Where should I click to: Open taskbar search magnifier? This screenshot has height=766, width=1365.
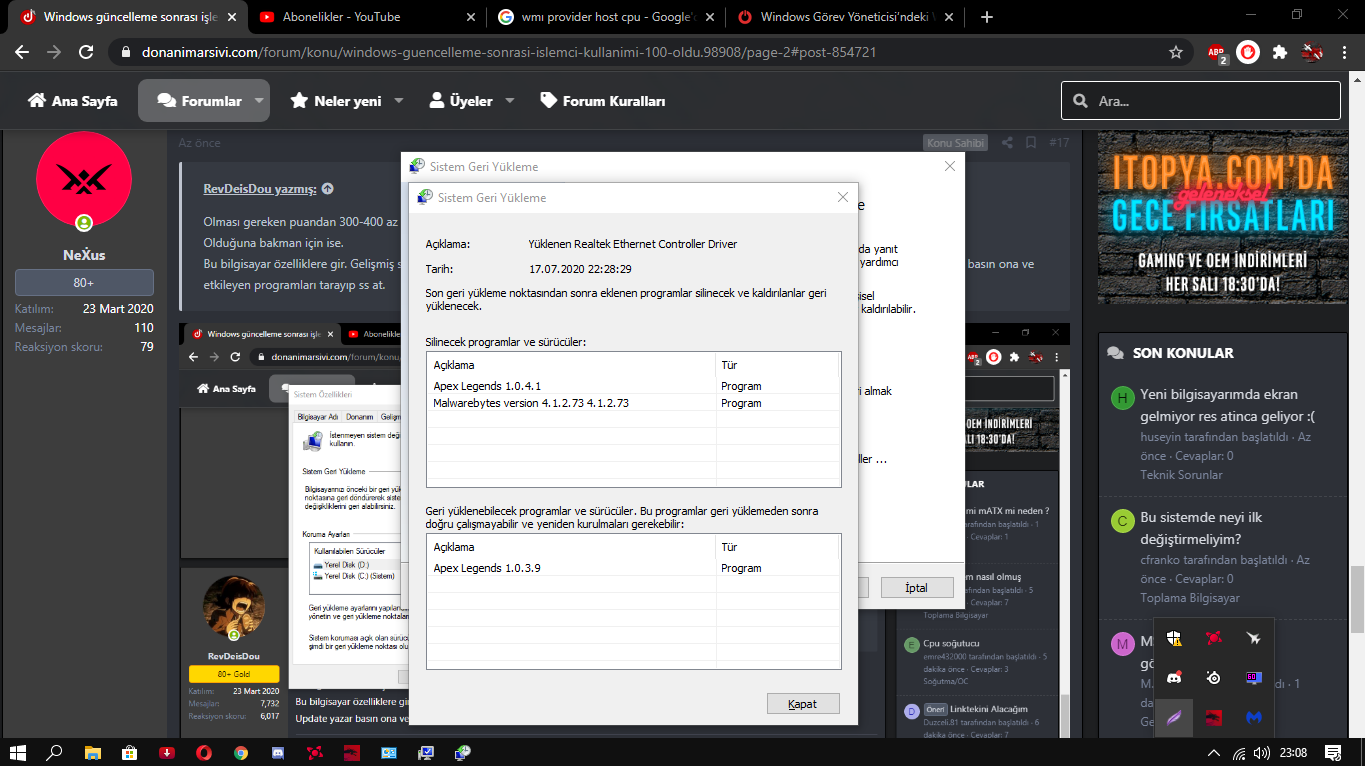pyautogui.click(x=54, y=752)
